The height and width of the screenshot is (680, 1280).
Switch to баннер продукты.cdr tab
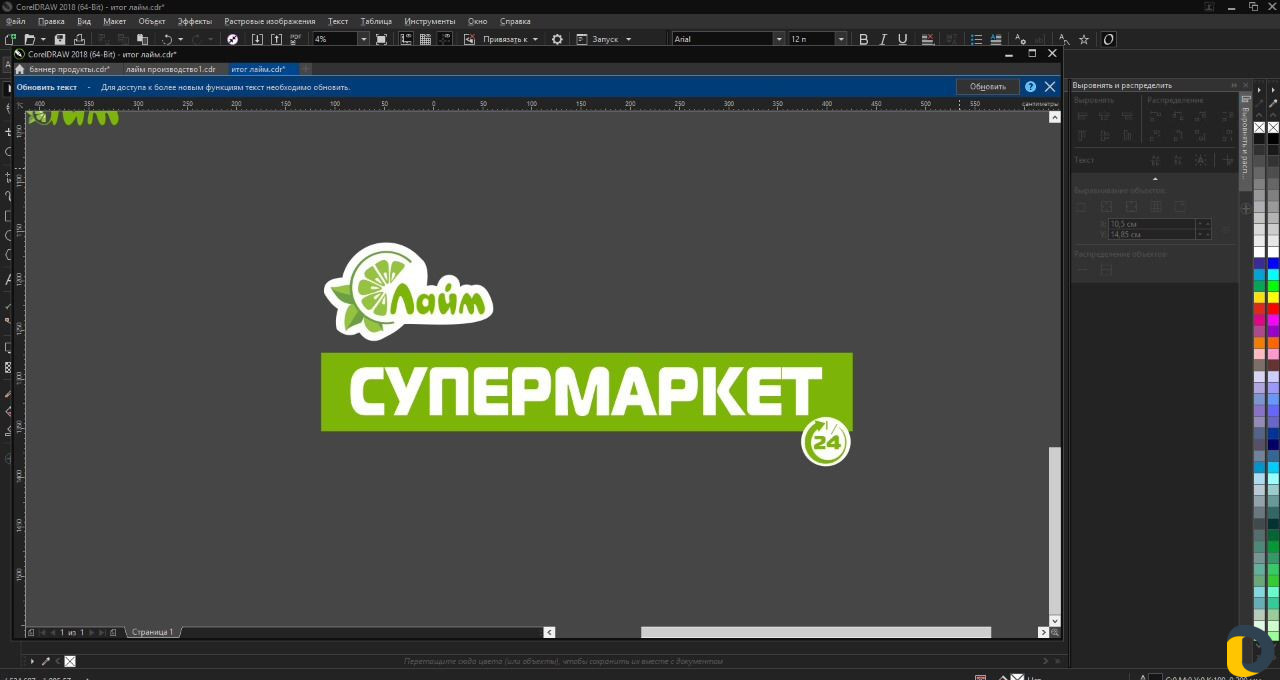click(x=69, y=69)
